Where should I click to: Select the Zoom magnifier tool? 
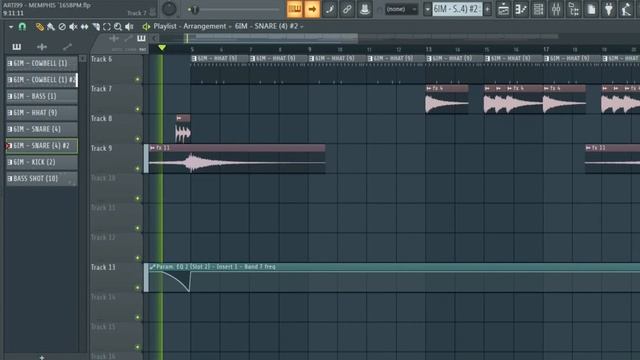118,27
